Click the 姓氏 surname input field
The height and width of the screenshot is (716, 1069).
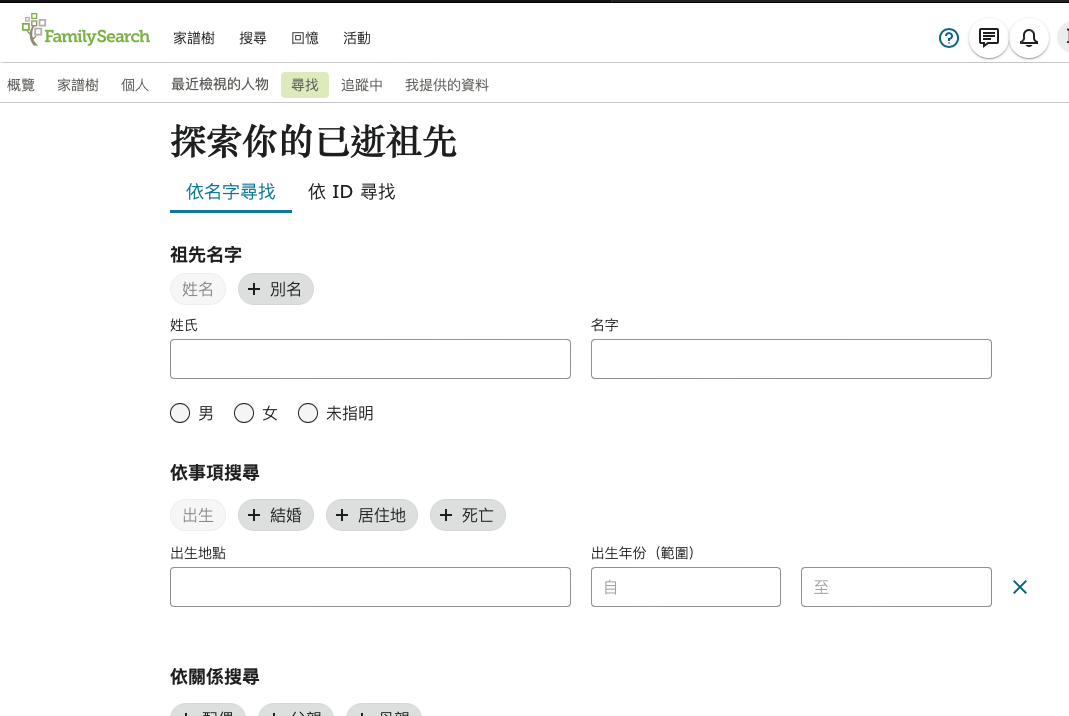point(370,359)
